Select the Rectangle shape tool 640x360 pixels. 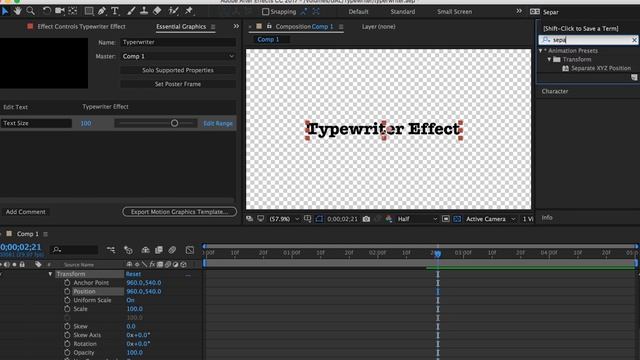point(89,11)
